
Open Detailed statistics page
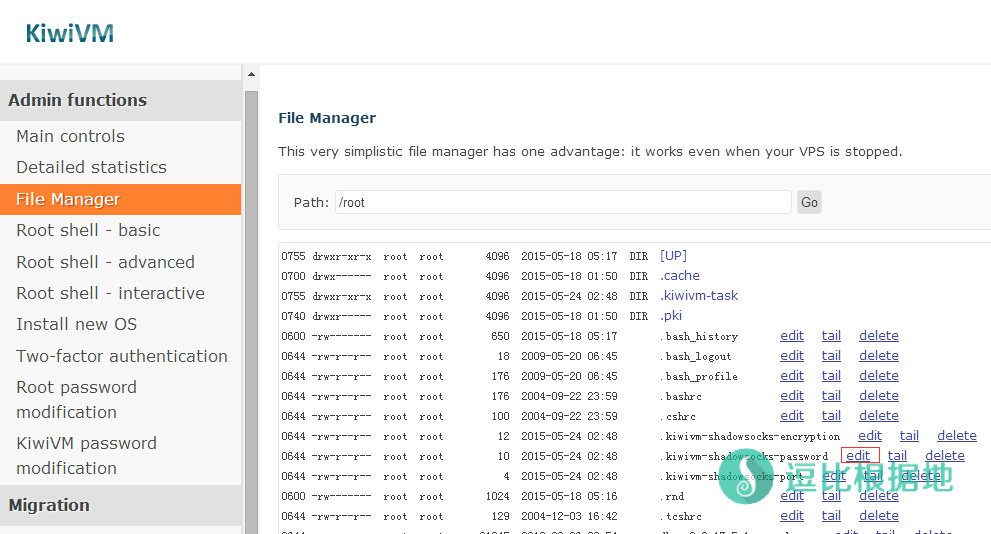tap(91, 167)
